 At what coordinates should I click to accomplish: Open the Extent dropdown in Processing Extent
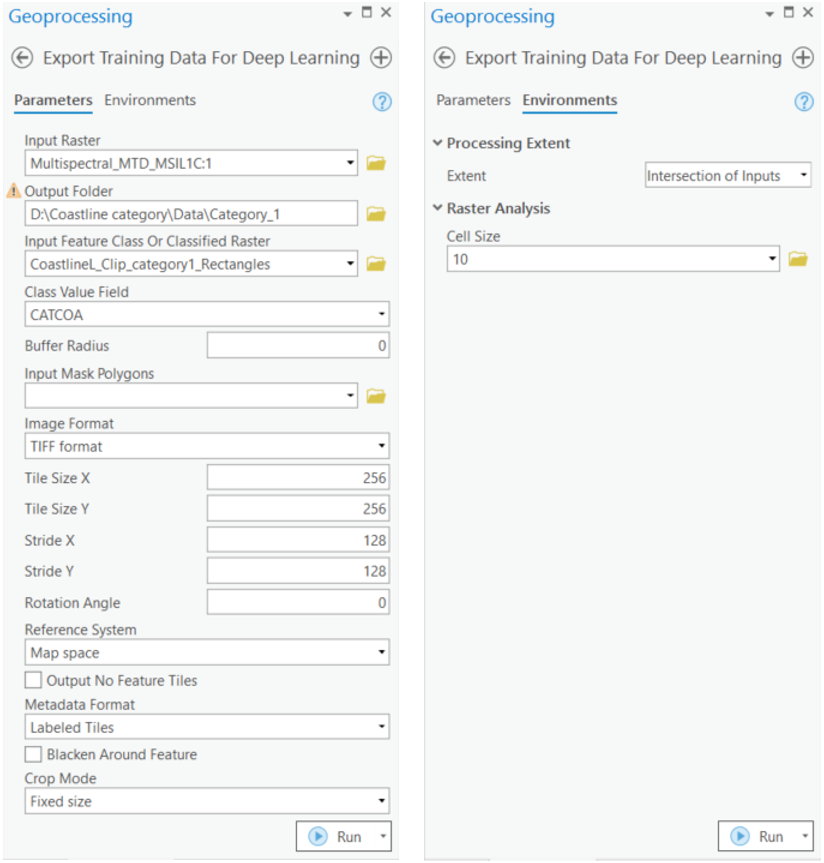click(x=727, y=176)
